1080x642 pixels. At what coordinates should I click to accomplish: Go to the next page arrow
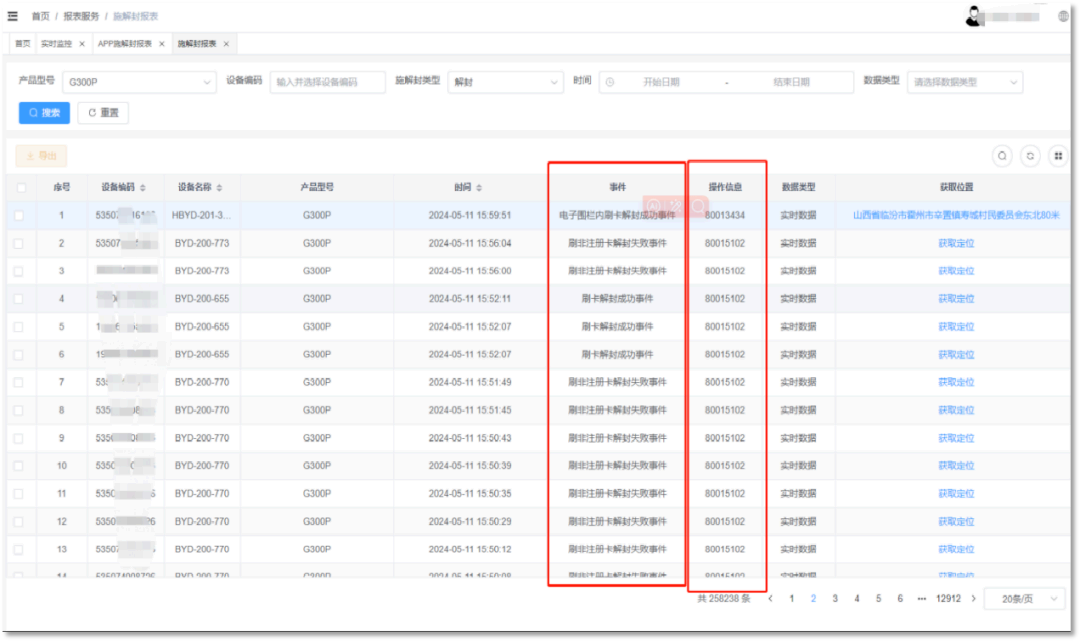coord(973,599)
